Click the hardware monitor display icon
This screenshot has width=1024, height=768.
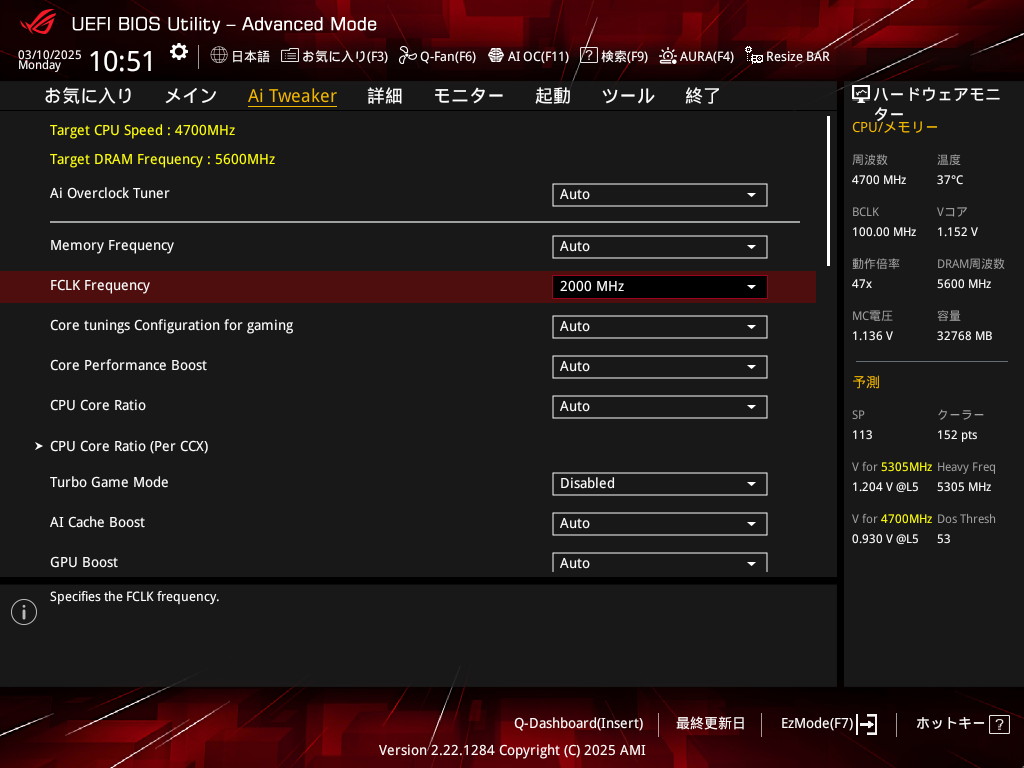point(861,95)
